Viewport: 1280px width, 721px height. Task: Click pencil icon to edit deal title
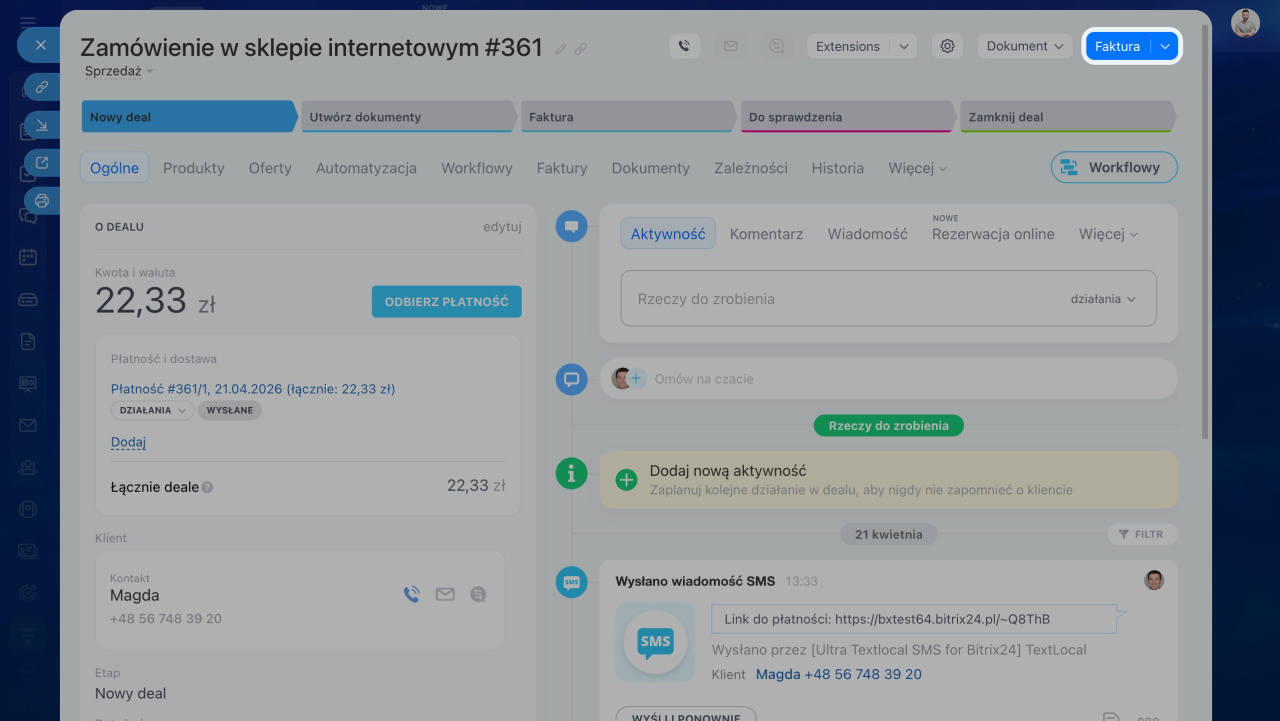tap(561, 49)
